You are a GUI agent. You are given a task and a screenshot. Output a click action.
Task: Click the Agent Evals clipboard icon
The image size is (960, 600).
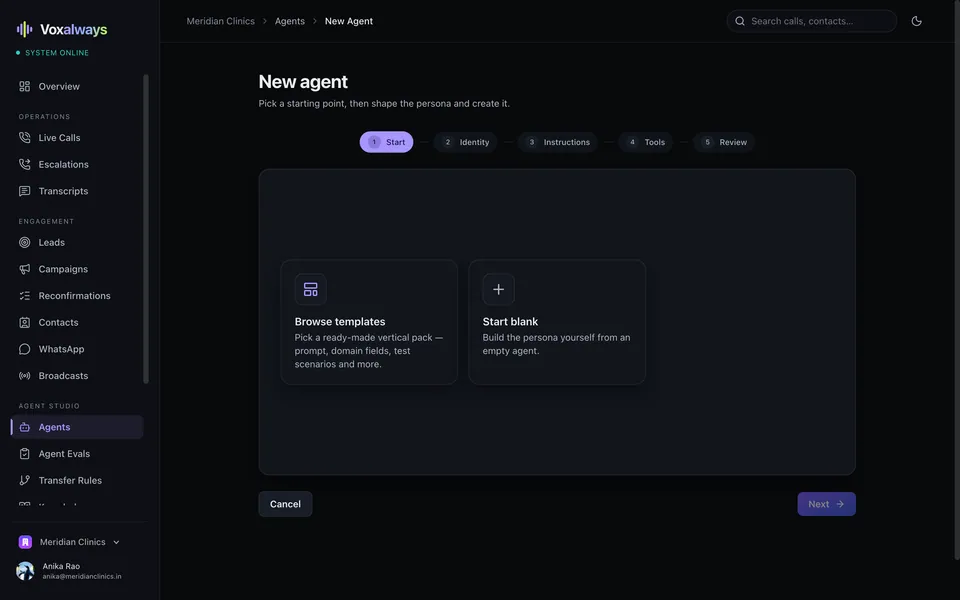24,454
